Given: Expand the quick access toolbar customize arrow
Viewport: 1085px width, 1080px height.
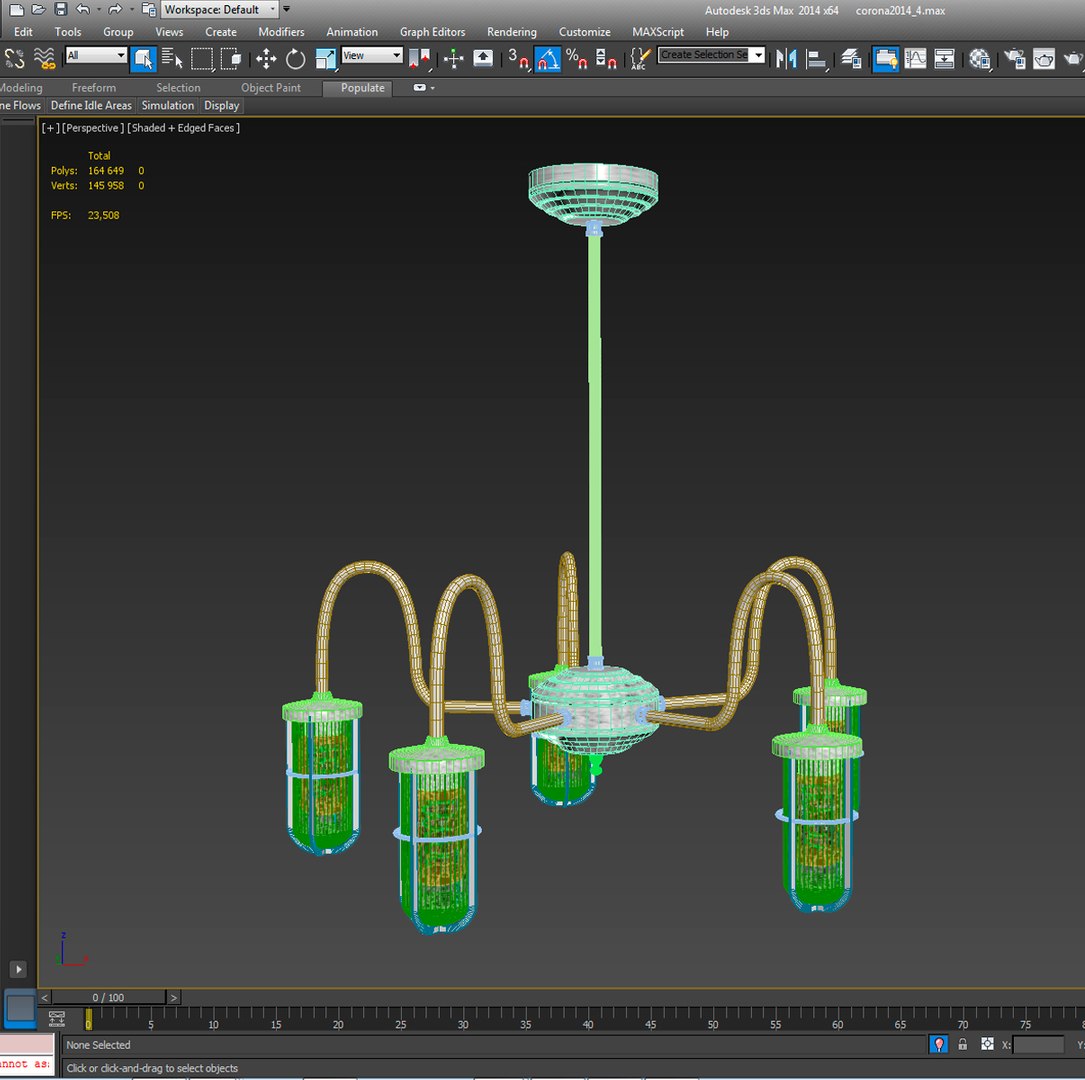Looking at the screenshot, I should pos(286,10).
